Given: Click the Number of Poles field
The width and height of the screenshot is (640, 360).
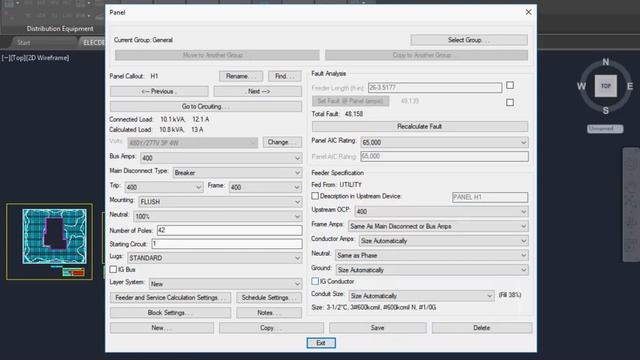Looking at the screenshot, I should 229,230.
